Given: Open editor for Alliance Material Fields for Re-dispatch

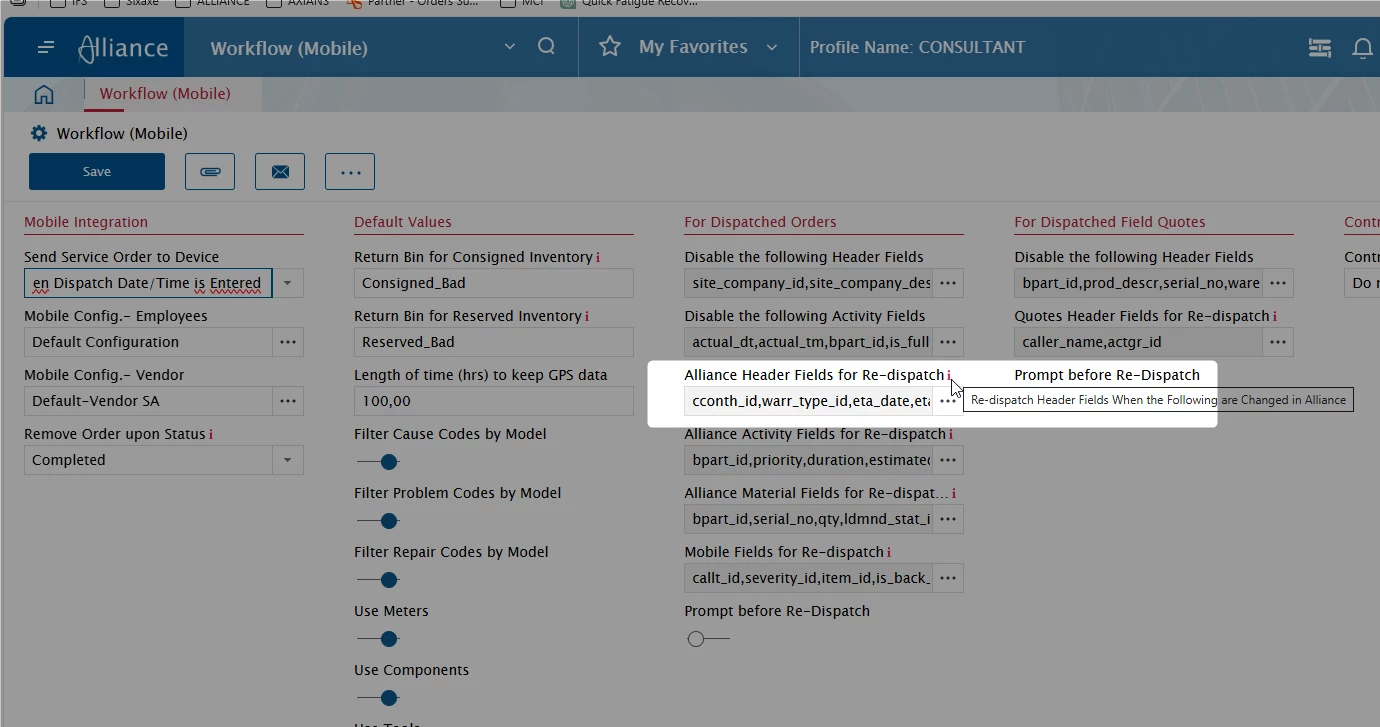Looking at the screenshot, I should (948, 519).
